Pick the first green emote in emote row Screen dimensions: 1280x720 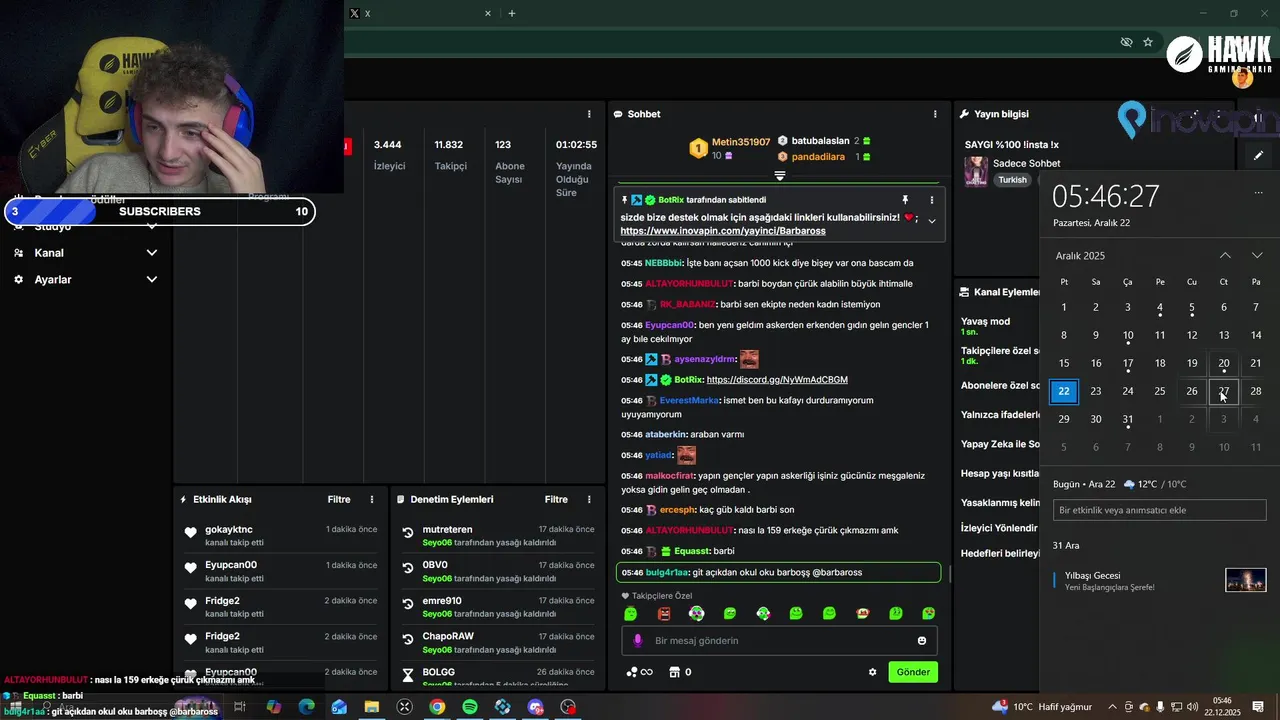coord(631,613)
